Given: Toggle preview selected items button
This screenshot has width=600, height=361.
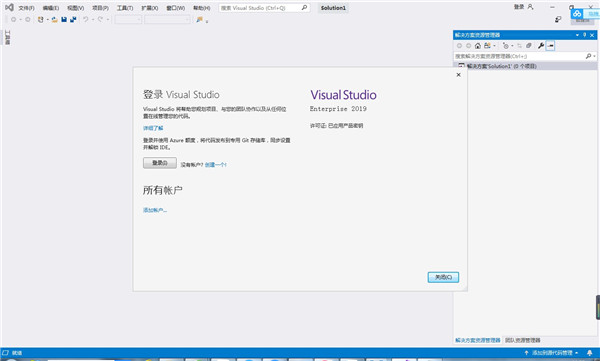Looking at the screenshot, I should tap(550, 46).
